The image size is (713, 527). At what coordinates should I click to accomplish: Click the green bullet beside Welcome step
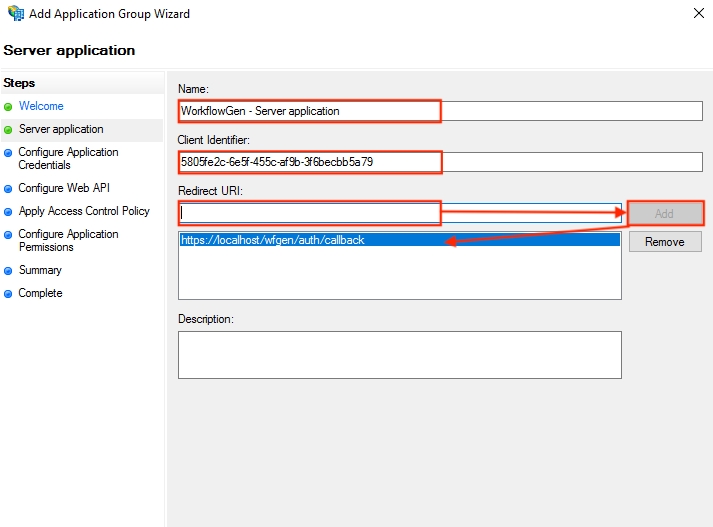pos(9,107)
